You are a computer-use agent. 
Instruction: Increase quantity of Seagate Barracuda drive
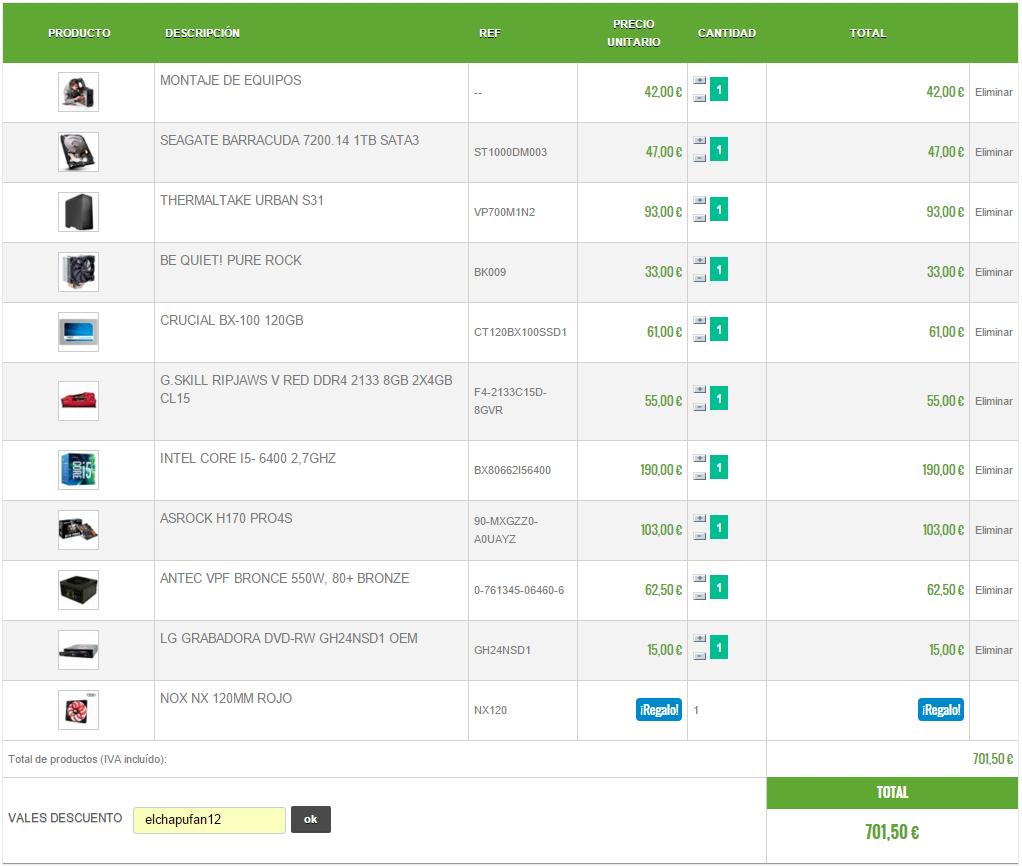coord(699,140)
